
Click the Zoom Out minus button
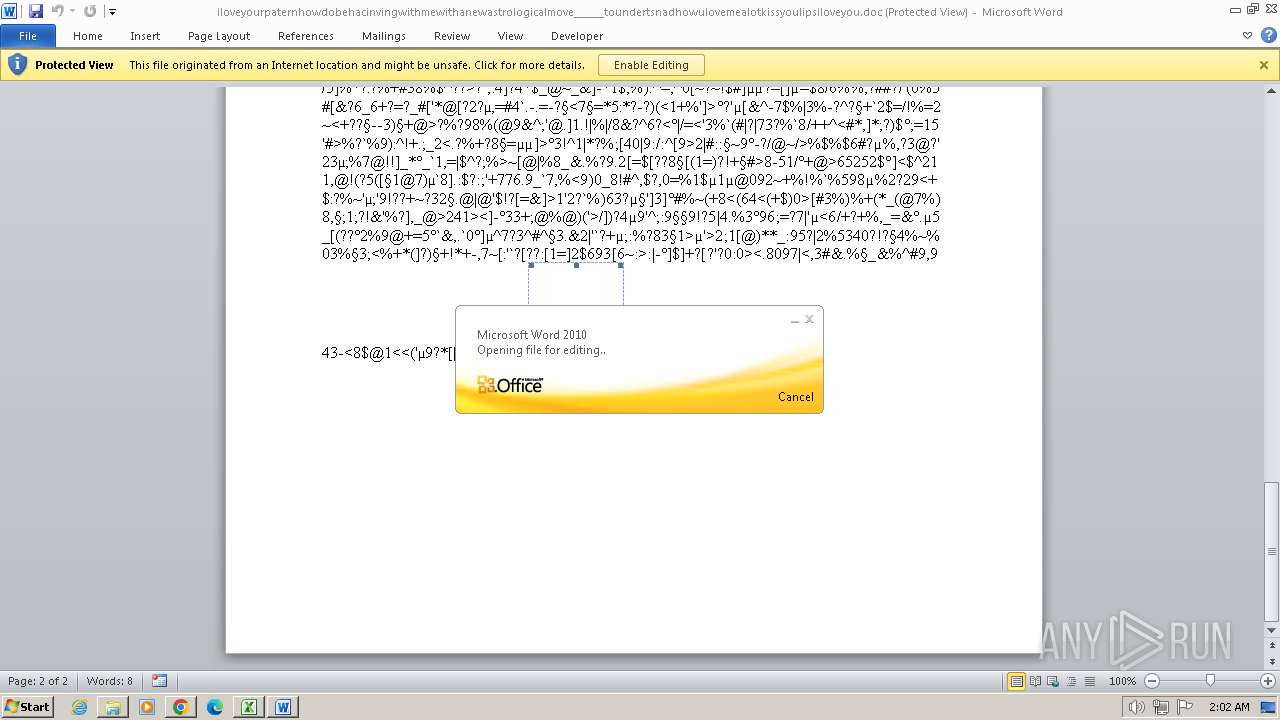(1152, 681)
